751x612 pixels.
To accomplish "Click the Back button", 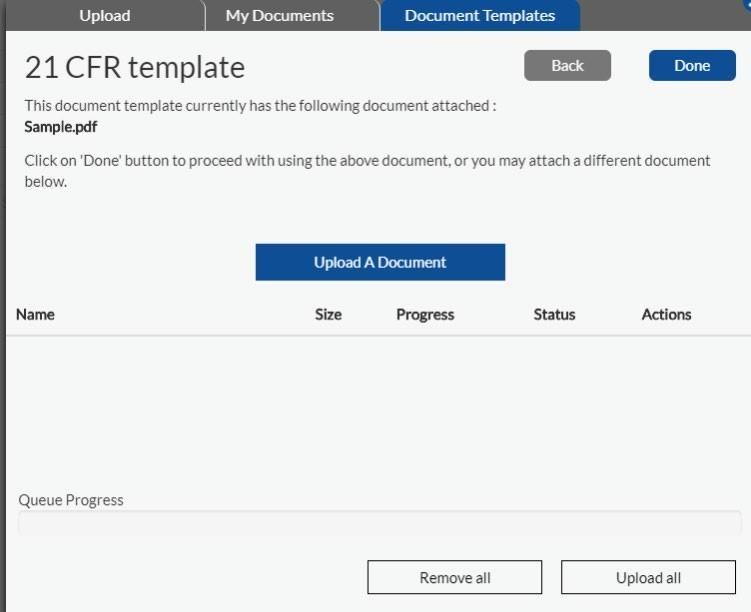I will tap(567, 66).
